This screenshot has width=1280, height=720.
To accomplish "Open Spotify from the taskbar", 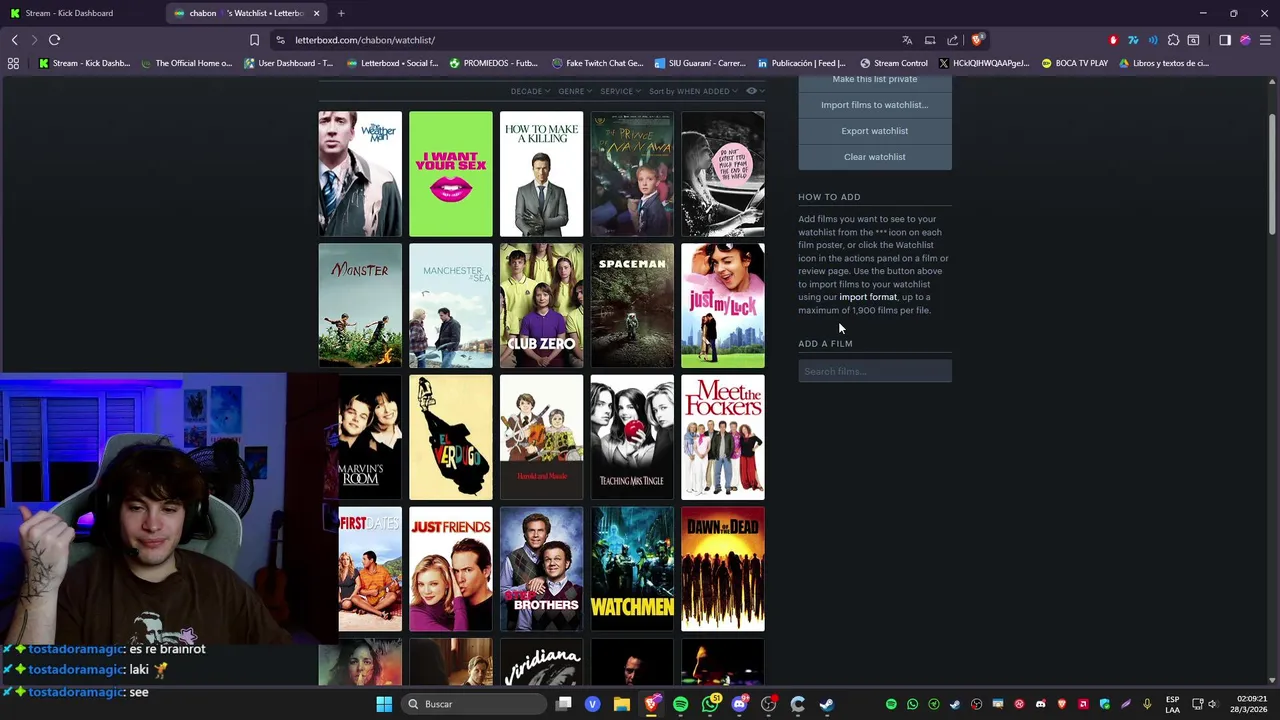I will coord(680,704).
